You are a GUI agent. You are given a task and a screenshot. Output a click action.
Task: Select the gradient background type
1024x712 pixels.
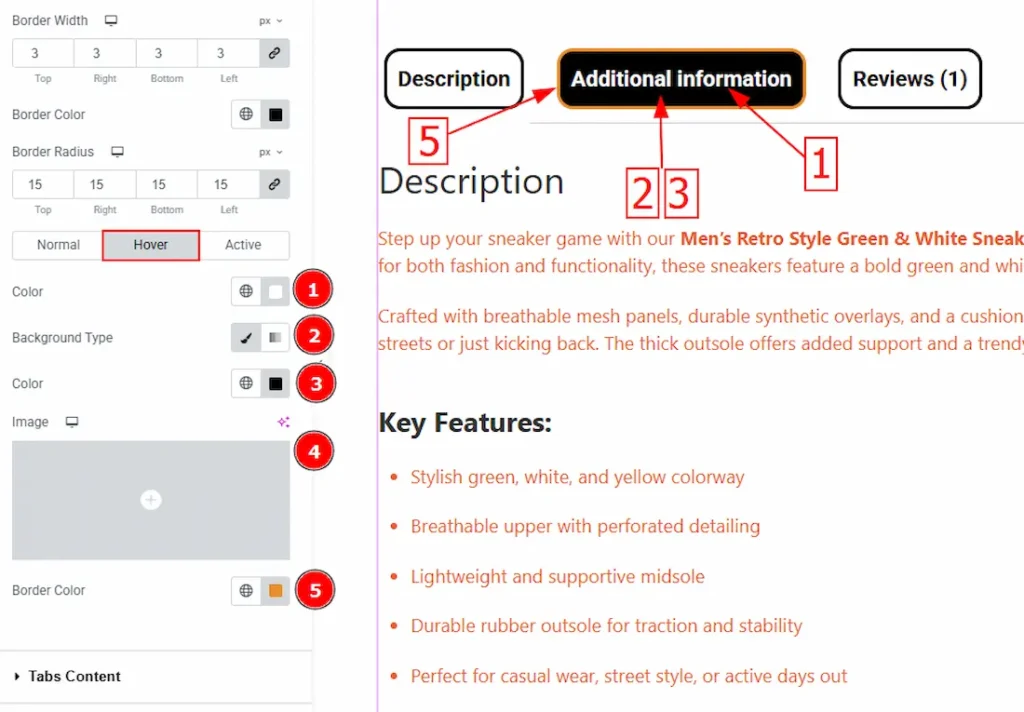click(x=275, y=338)
